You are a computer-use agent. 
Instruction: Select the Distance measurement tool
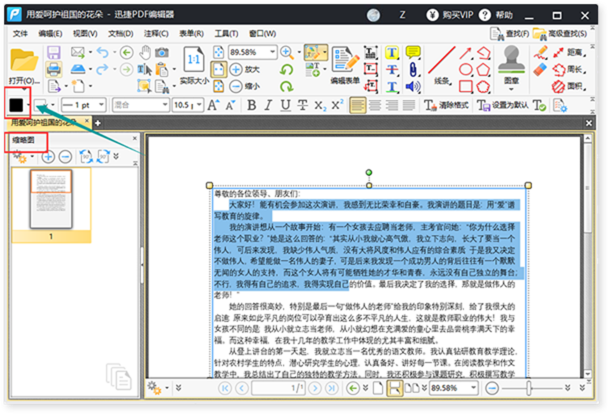[x=569, y=52]
